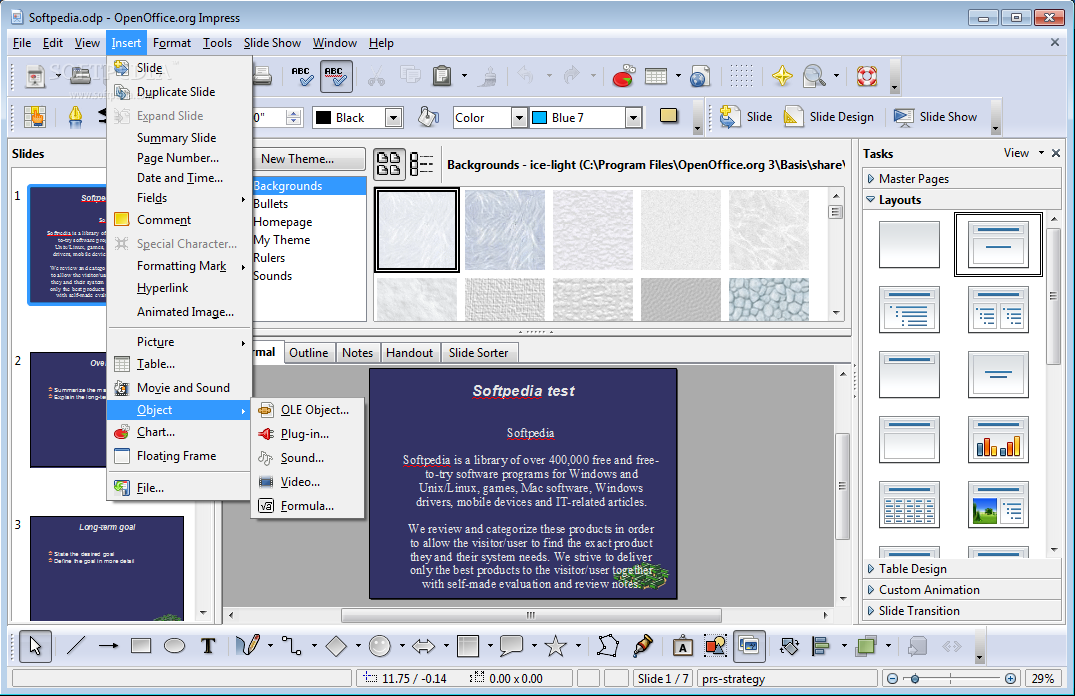Open the Slide Show menu
The width and height of the screenshot is (1075, 696).
[272, 43]
